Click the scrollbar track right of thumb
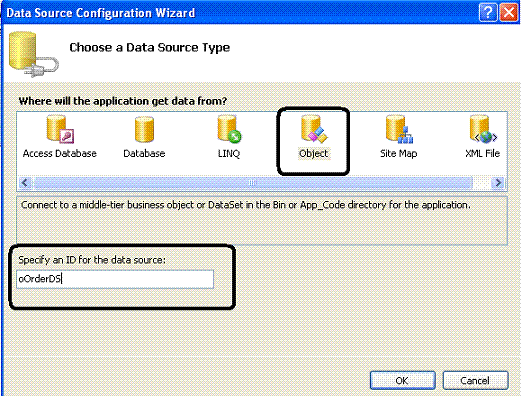 482,183
